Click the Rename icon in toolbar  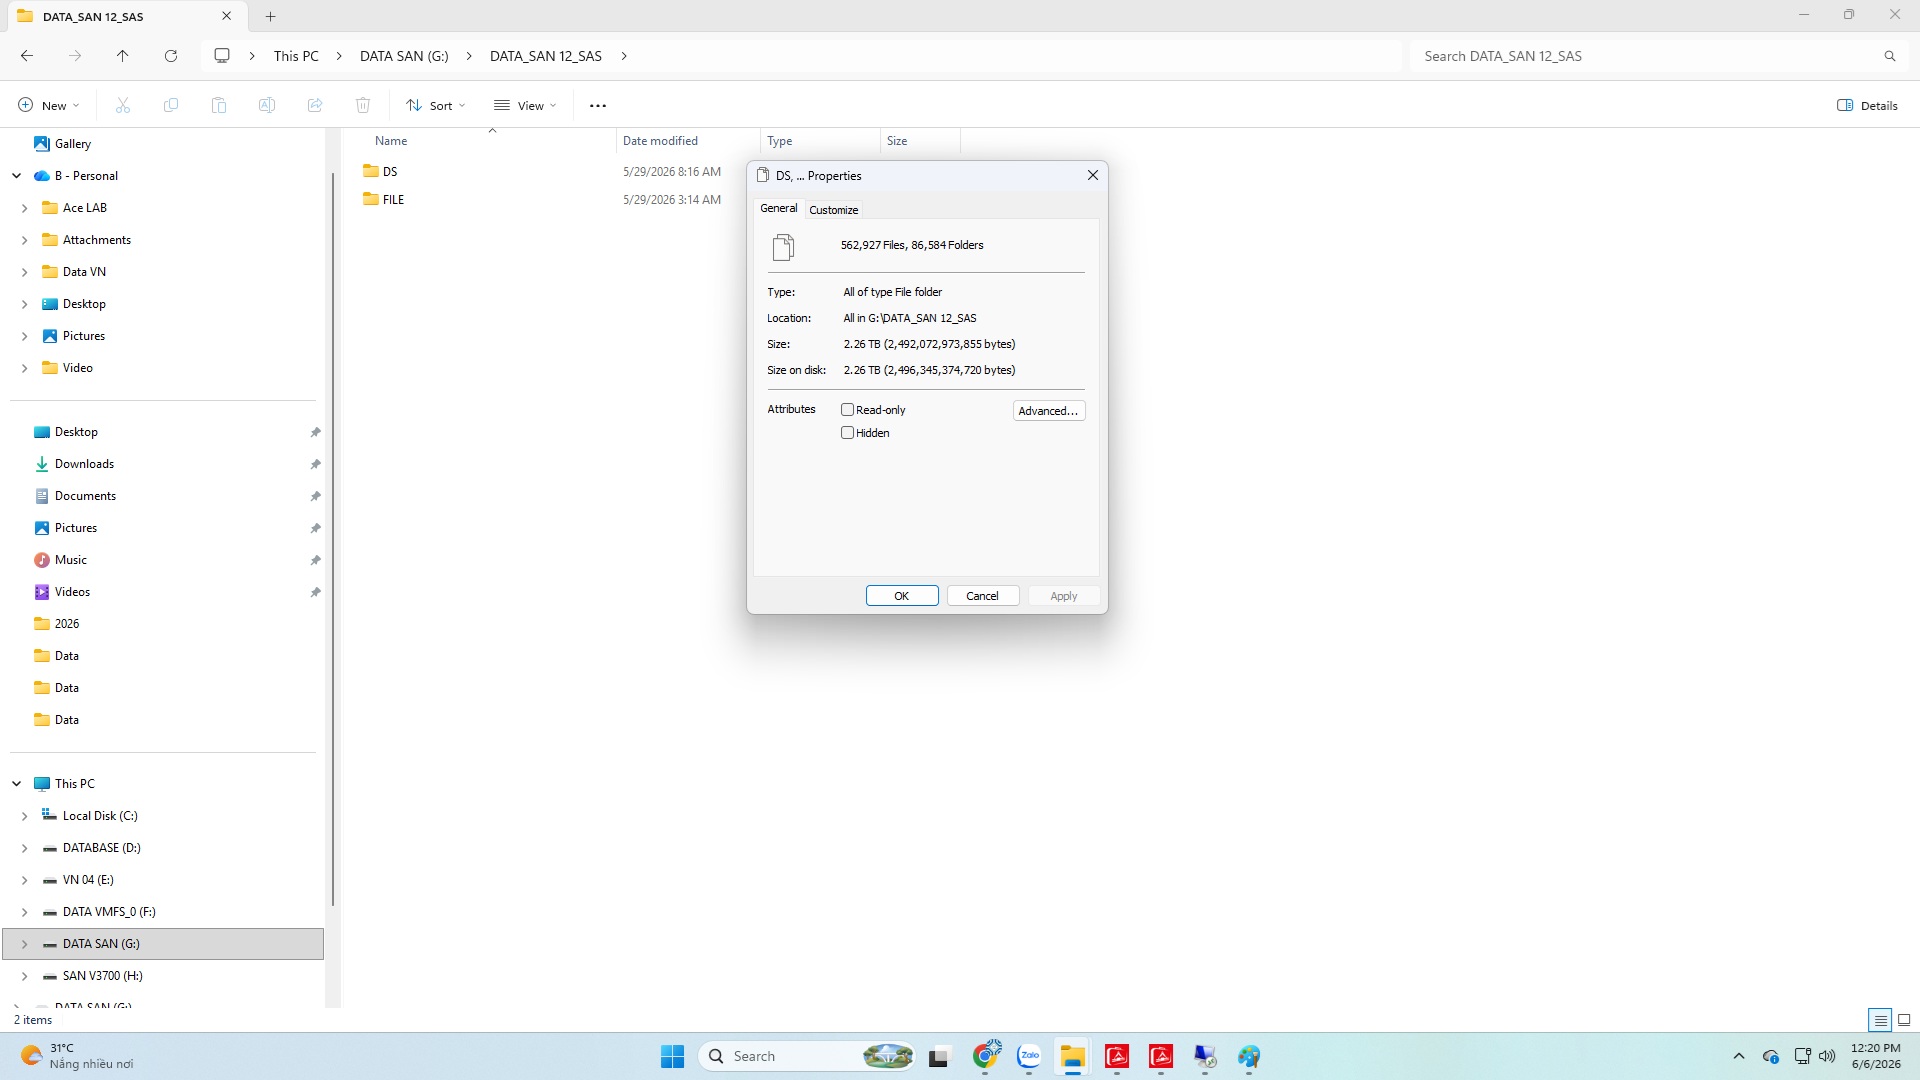click(x=267, y=105)
